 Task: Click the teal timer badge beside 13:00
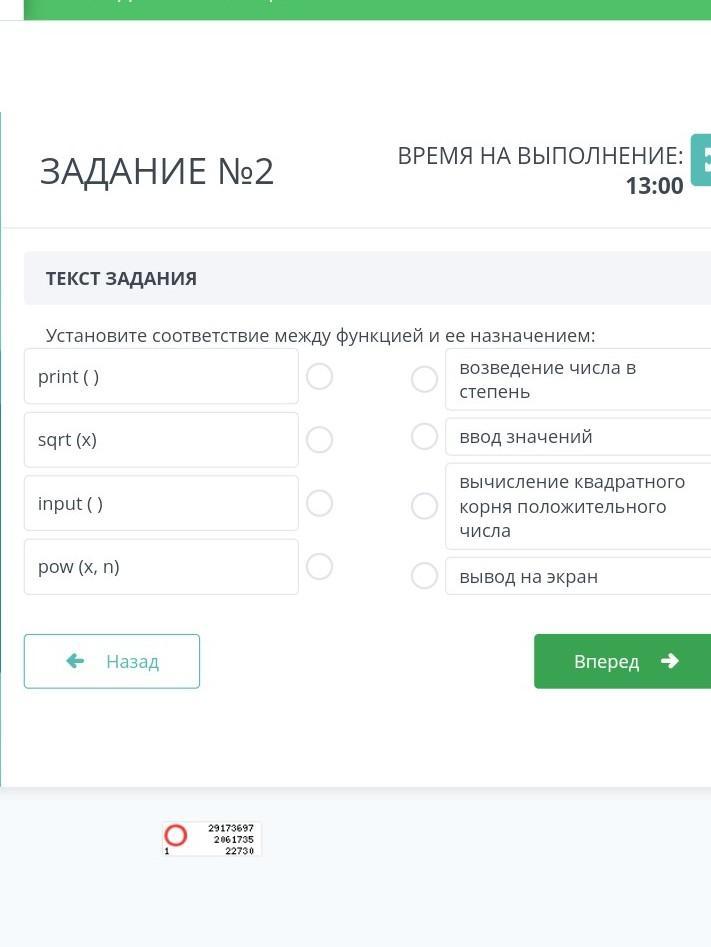(x=701, y=160)
